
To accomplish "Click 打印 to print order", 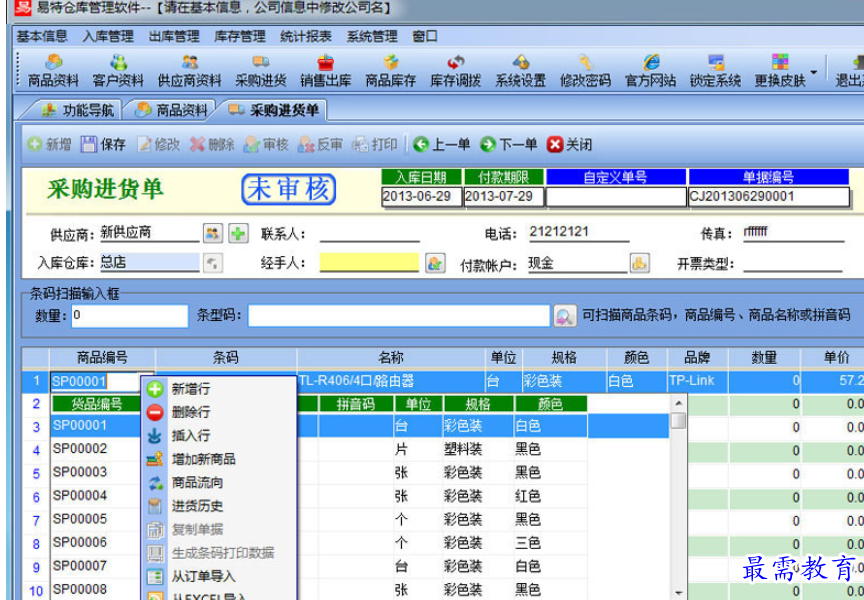I will coord(375,144).
